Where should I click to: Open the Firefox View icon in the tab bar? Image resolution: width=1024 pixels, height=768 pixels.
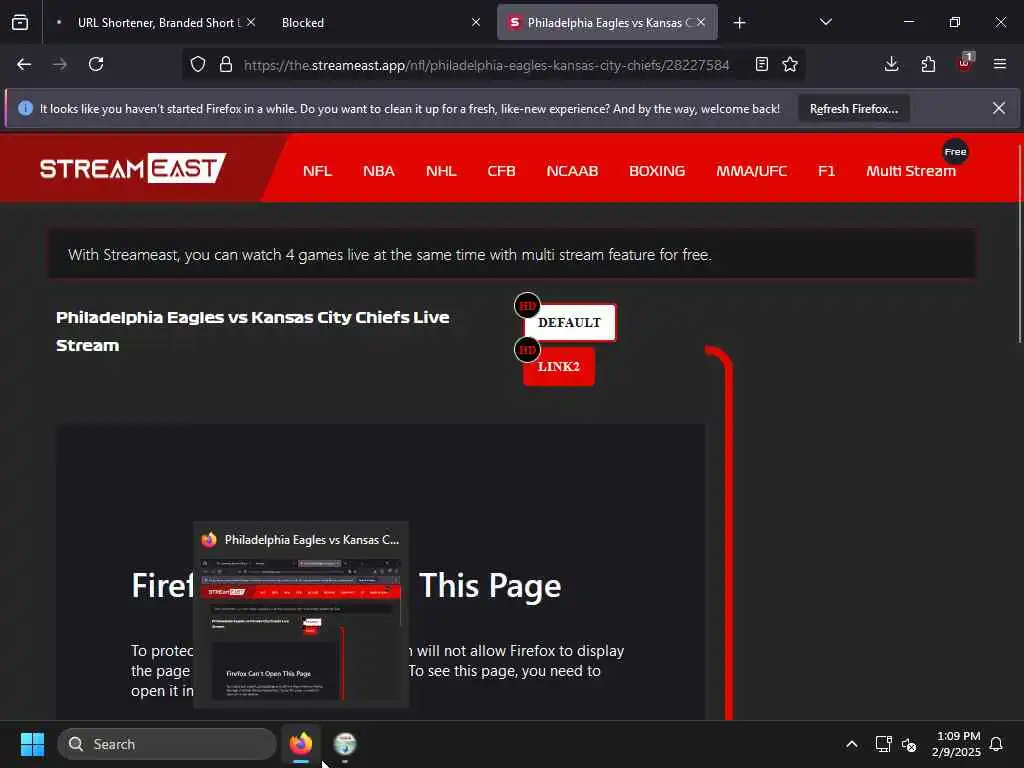[20, 22]
